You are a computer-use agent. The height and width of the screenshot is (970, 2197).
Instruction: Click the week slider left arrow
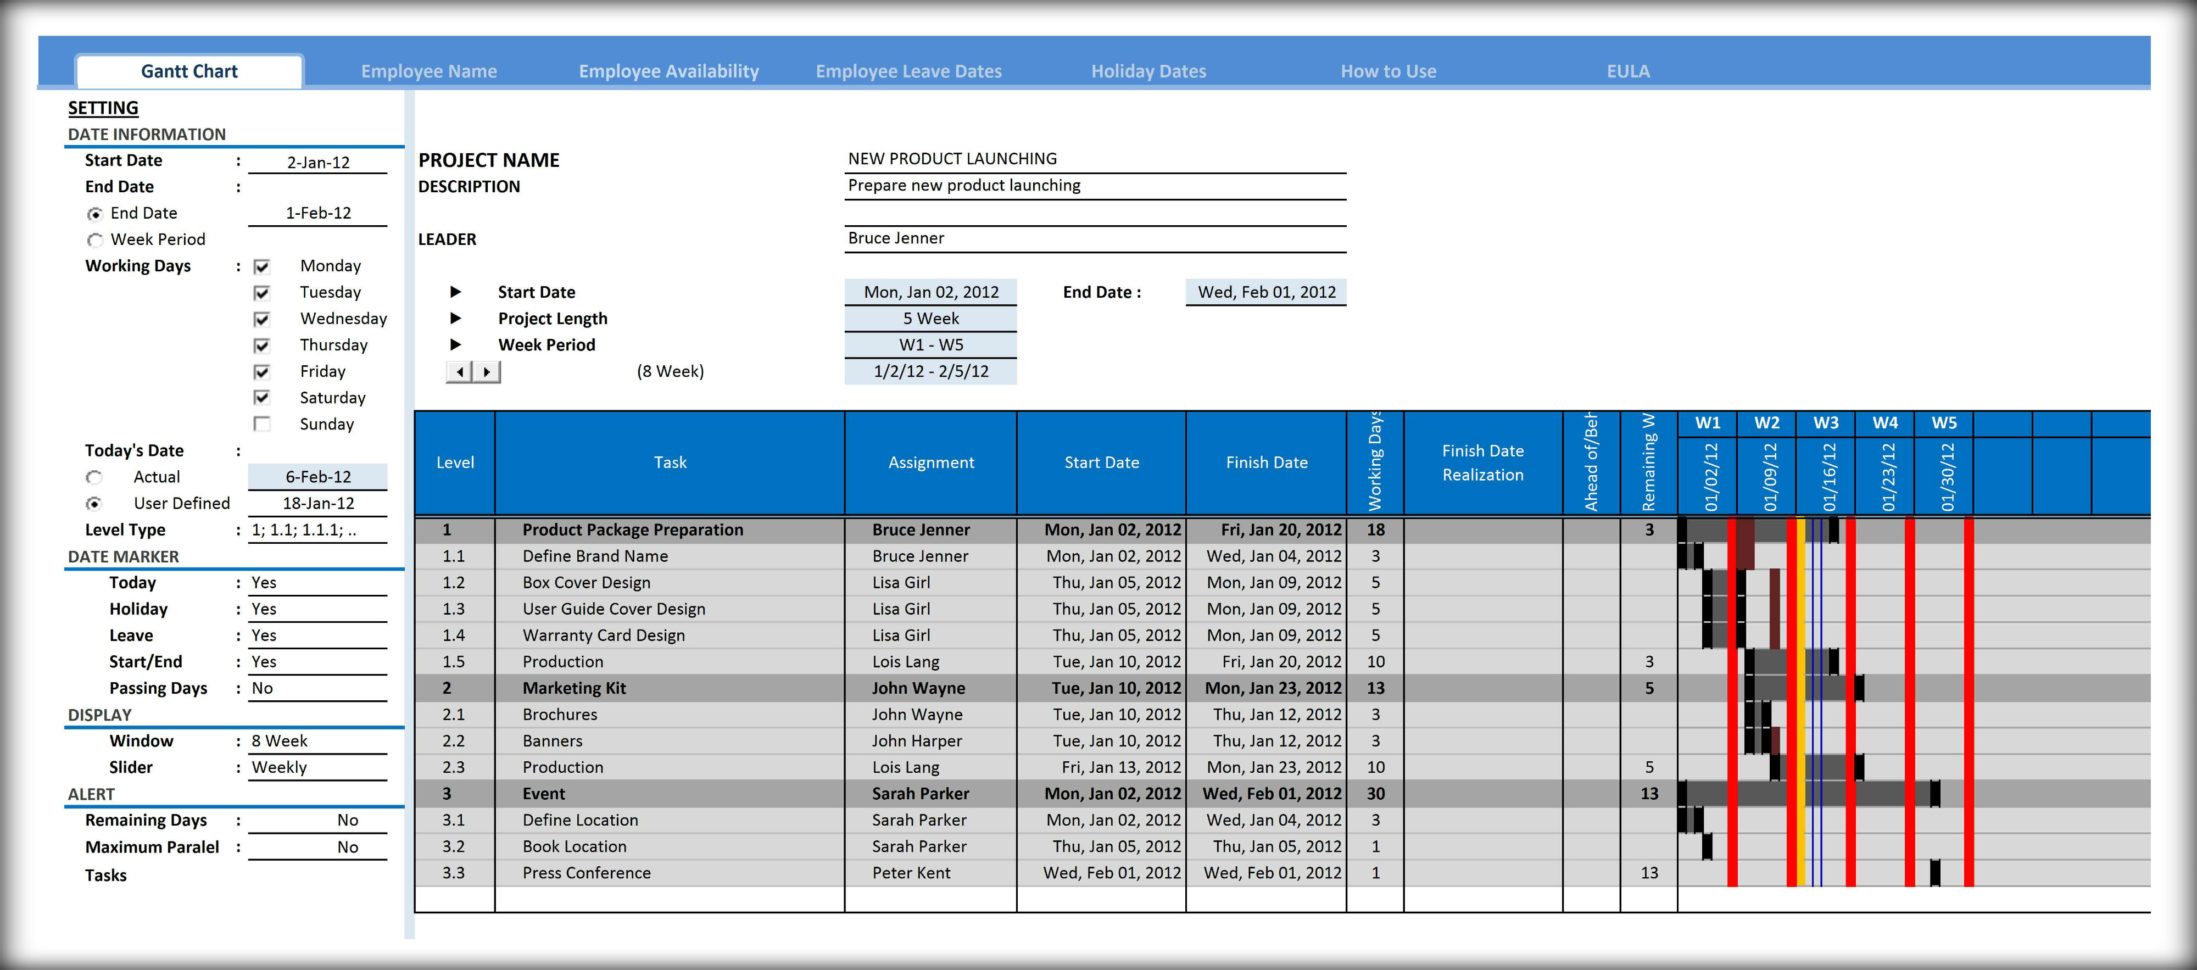click(459, 372)
